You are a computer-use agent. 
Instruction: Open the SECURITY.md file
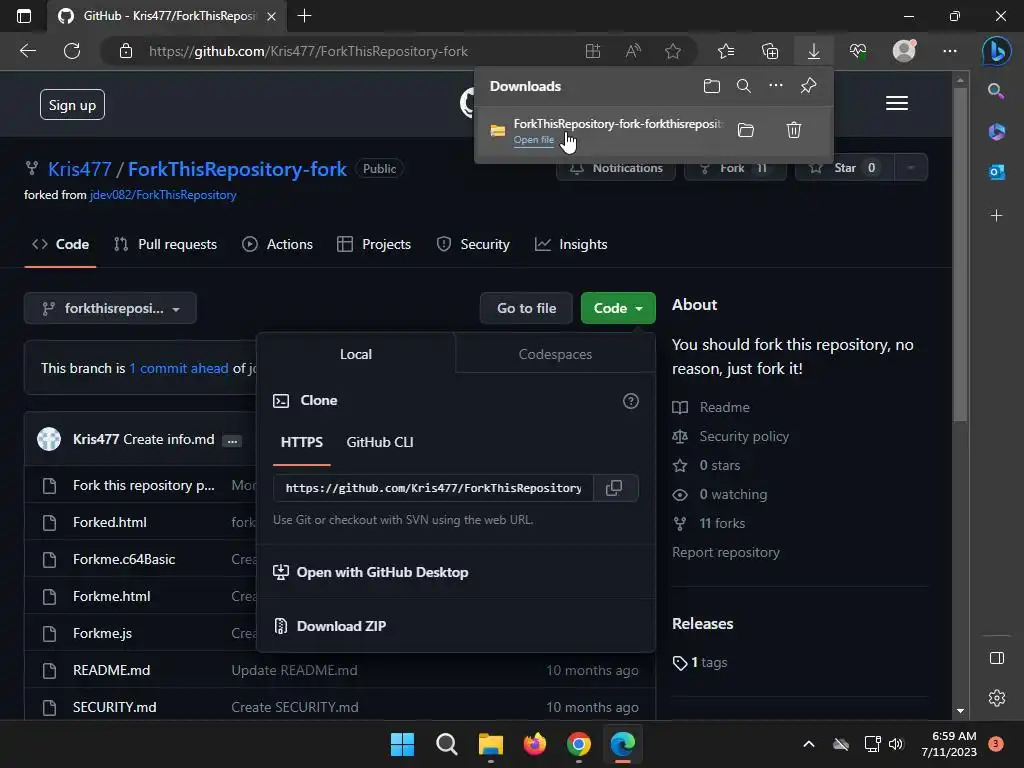(115, 707)
